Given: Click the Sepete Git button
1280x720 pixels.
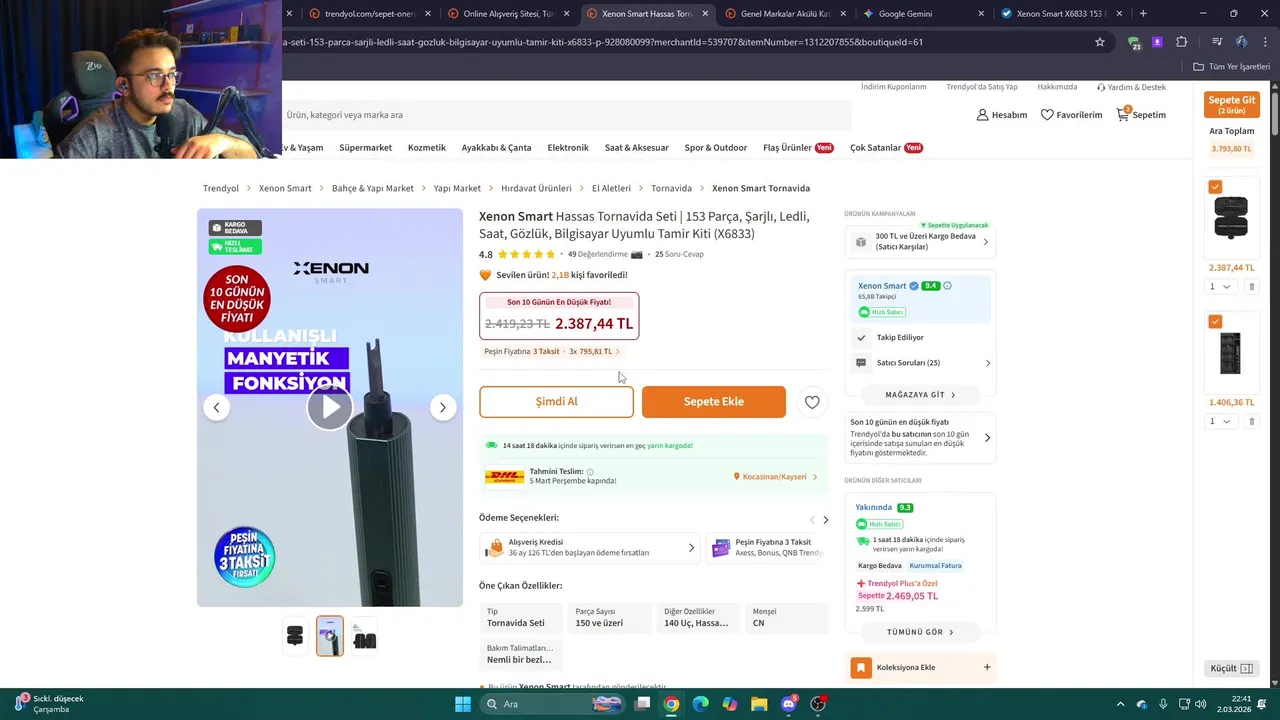Looking at the screenshot, I should [1232, 104].
